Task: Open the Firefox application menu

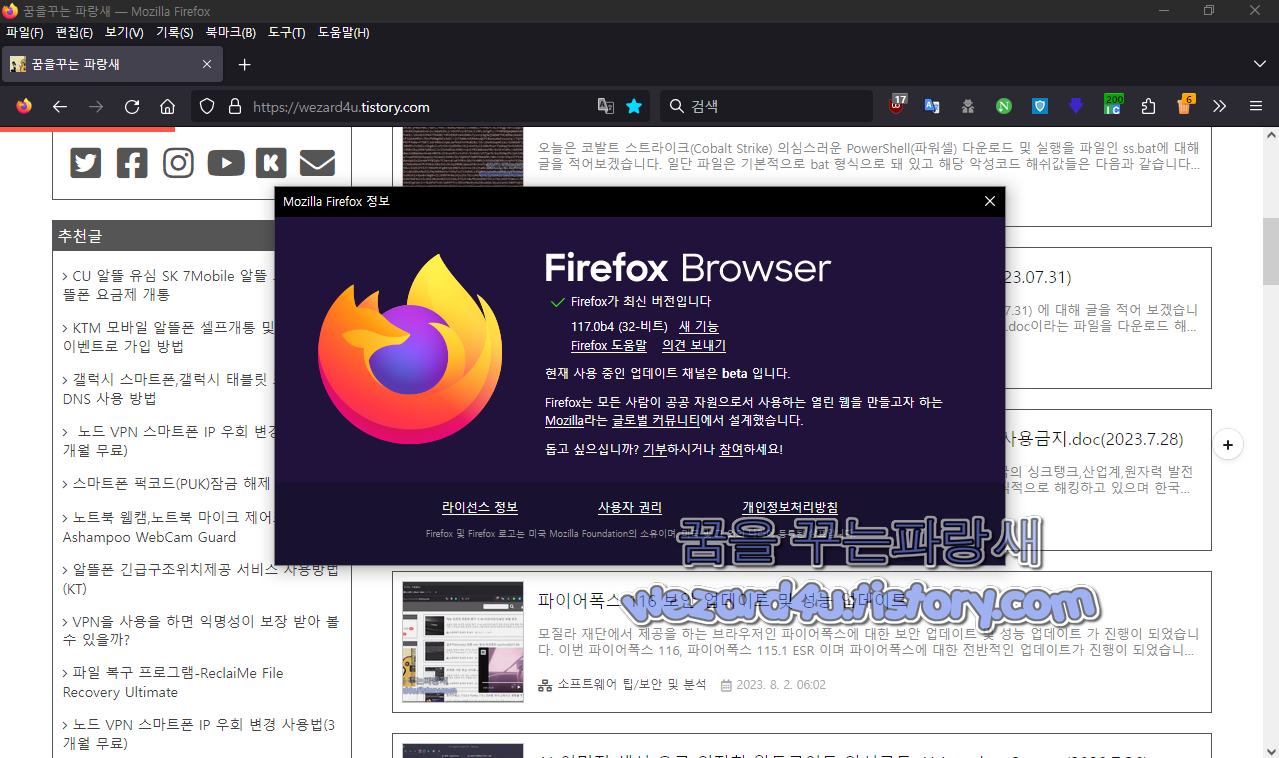Action: coord(1256,106)
